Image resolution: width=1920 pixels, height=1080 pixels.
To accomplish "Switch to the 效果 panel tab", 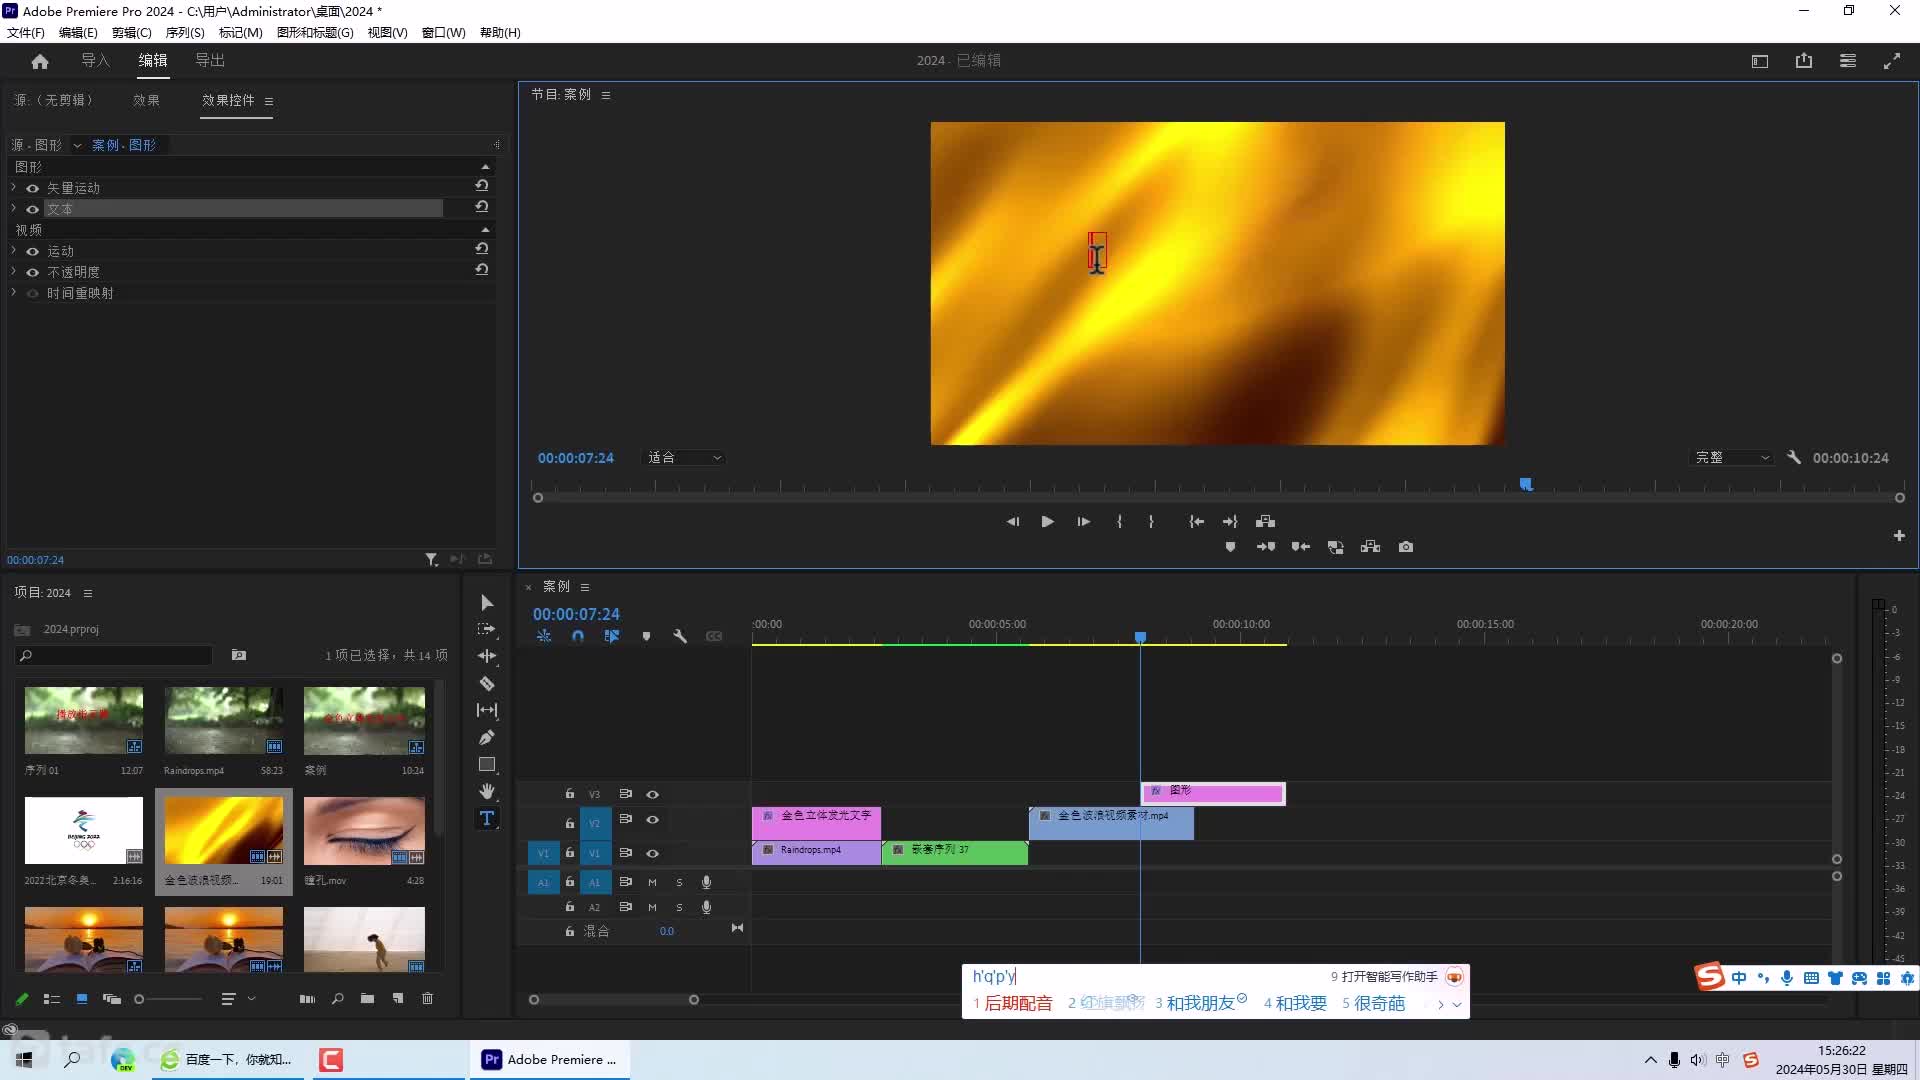I will point(147,100).
